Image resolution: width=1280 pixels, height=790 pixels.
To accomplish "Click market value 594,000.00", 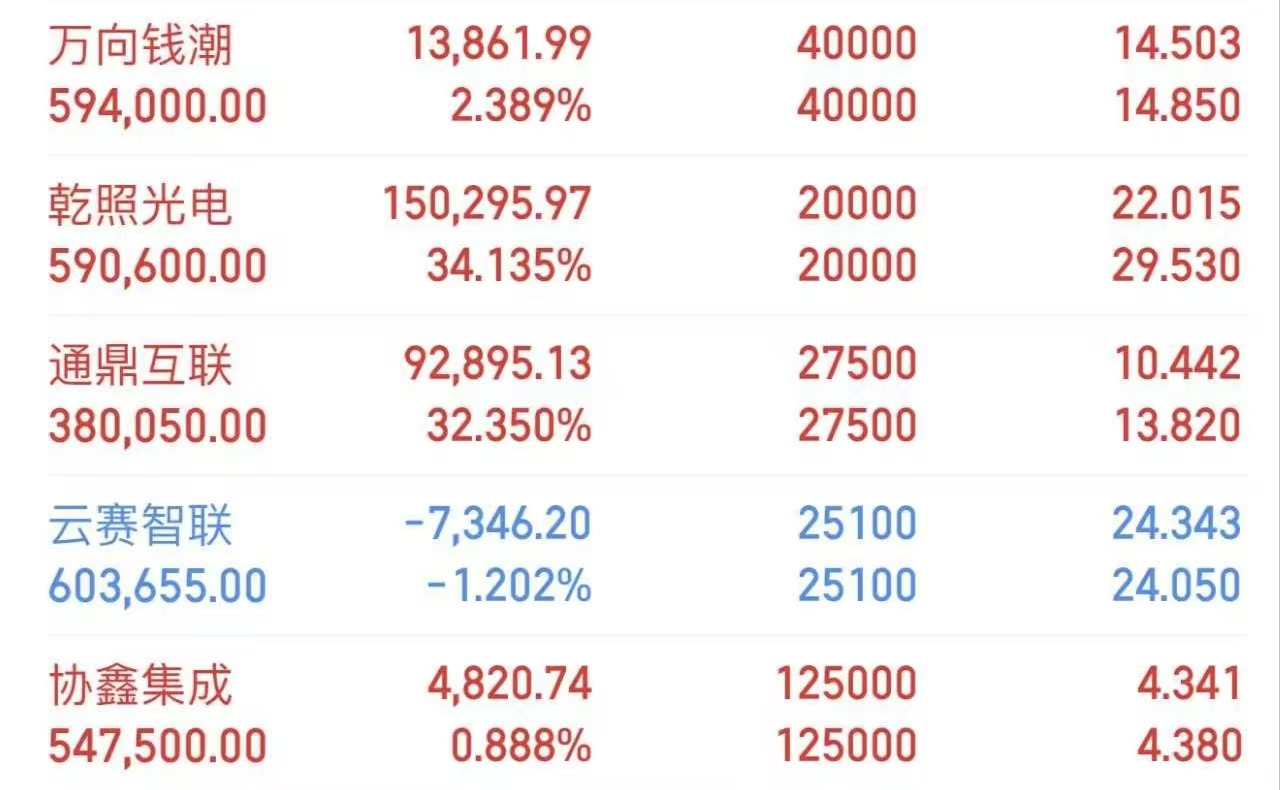I will pyautogui.click(x=158, y=106).
